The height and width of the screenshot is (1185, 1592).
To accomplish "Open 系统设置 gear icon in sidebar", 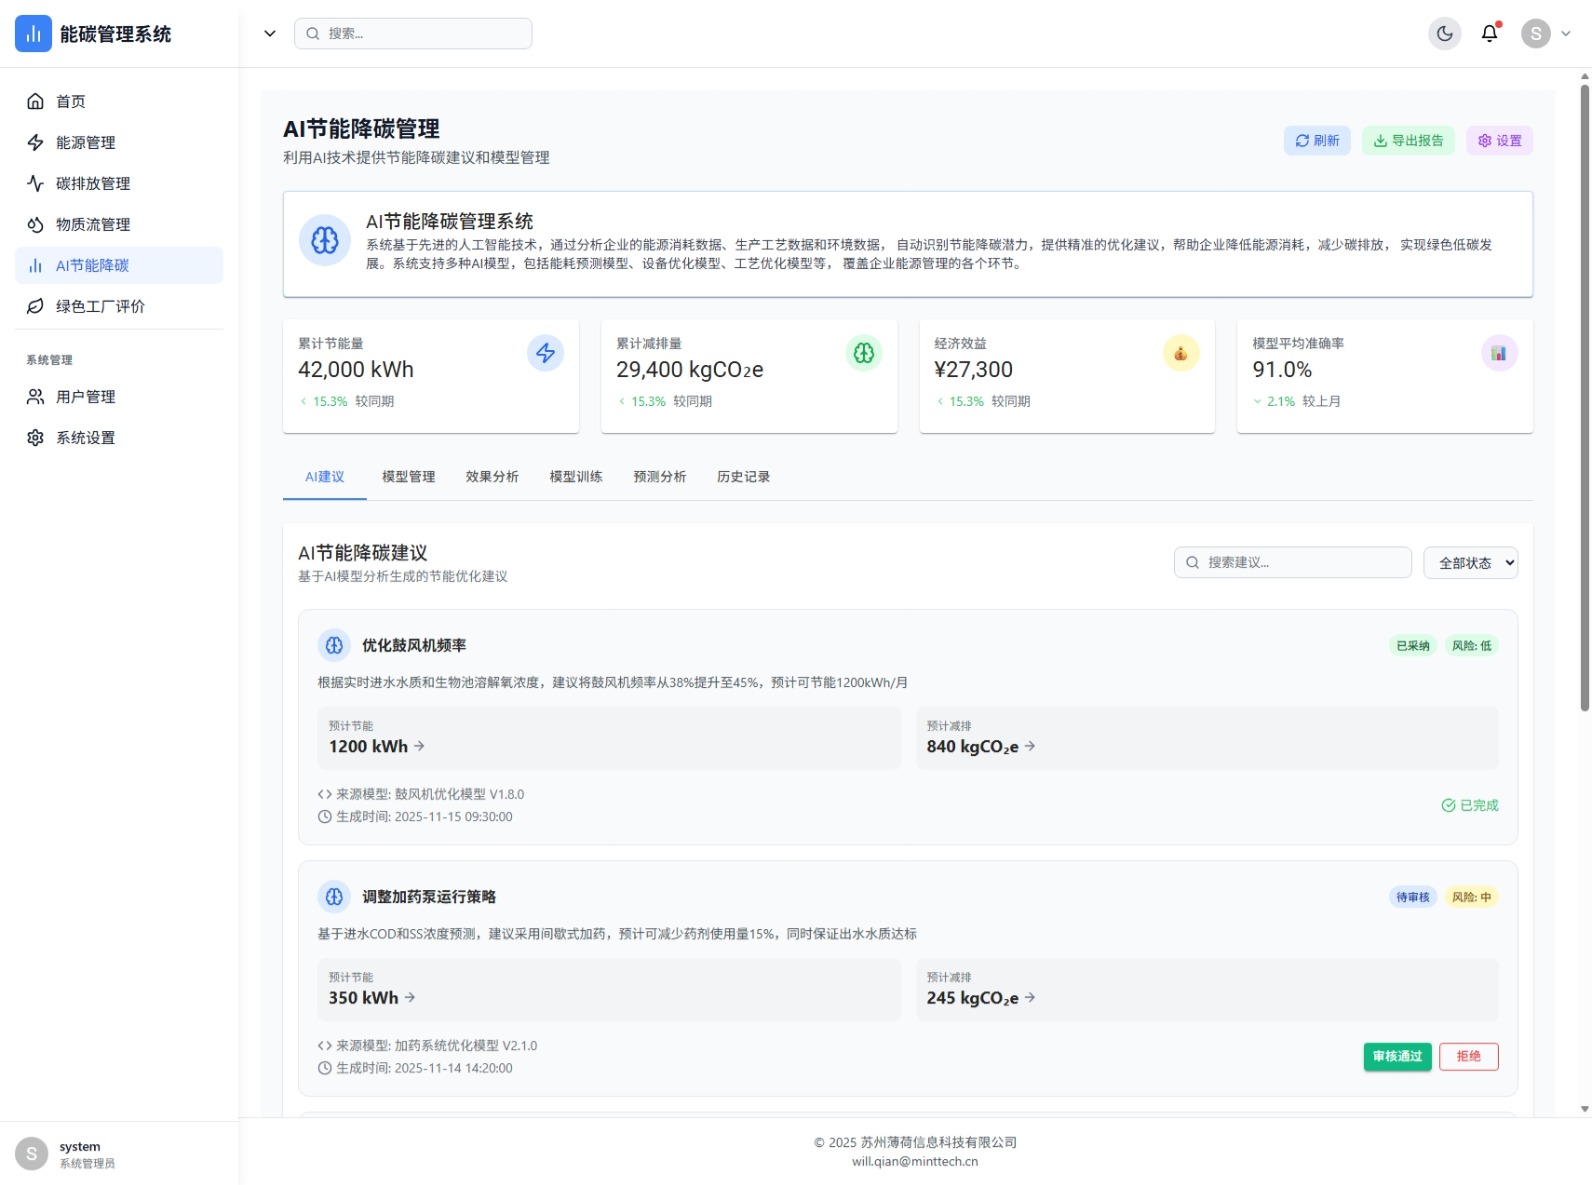I will [x=36, y=438].
